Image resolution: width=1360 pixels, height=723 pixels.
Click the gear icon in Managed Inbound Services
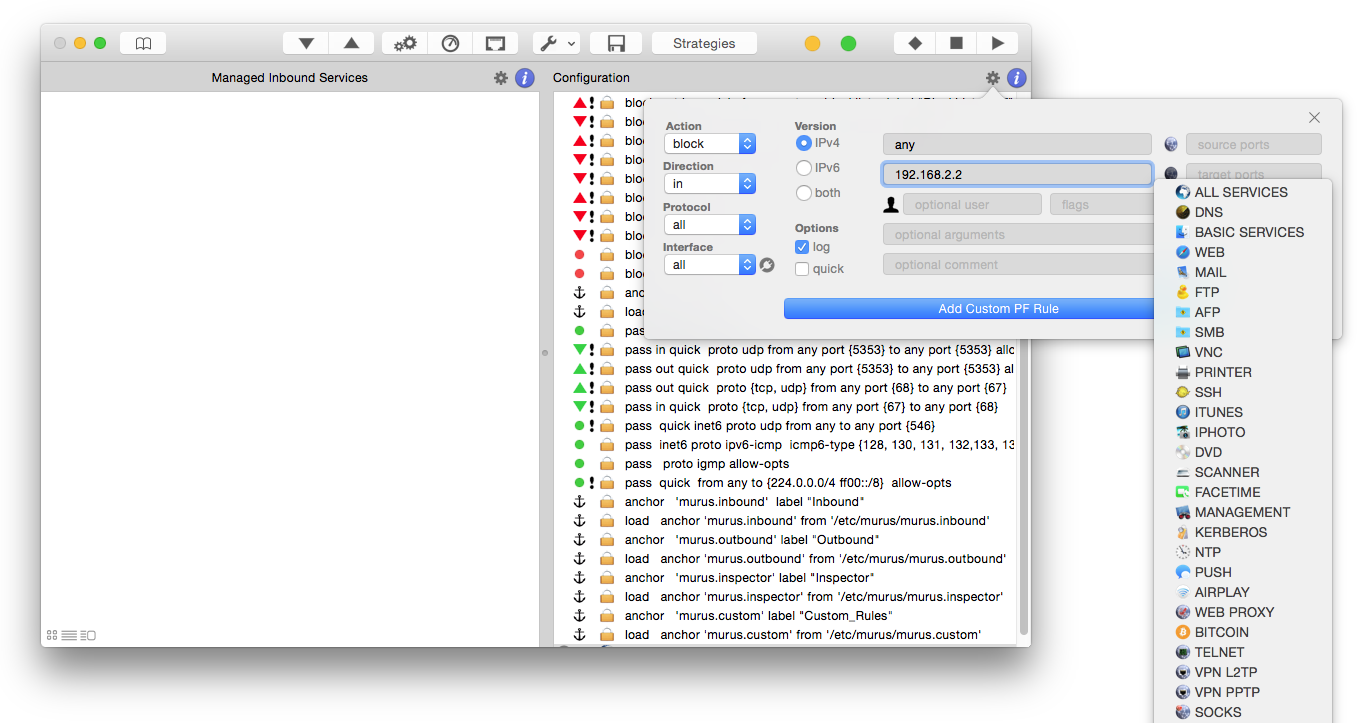pos(501,78)
